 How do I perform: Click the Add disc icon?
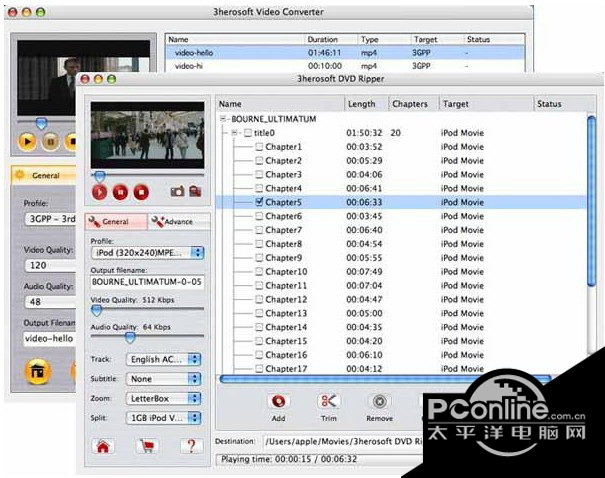pos(278,402)
